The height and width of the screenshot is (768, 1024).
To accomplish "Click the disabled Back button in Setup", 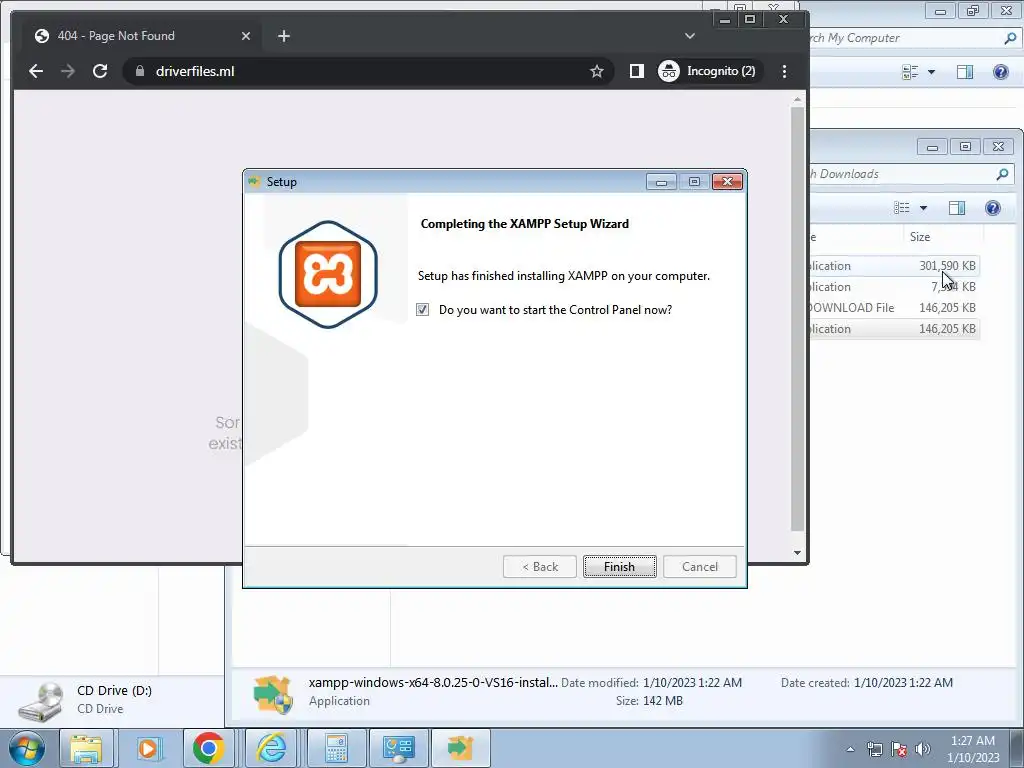I will point(539,566).
